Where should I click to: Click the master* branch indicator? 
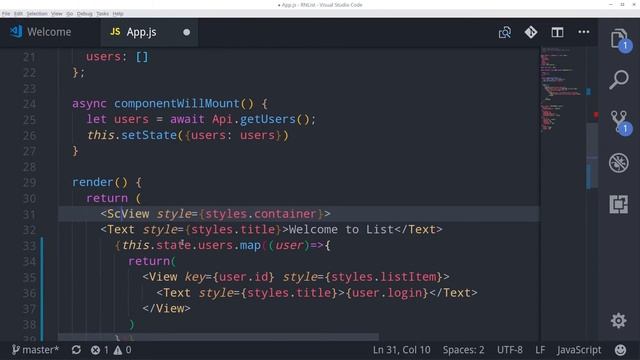[35, 350]
